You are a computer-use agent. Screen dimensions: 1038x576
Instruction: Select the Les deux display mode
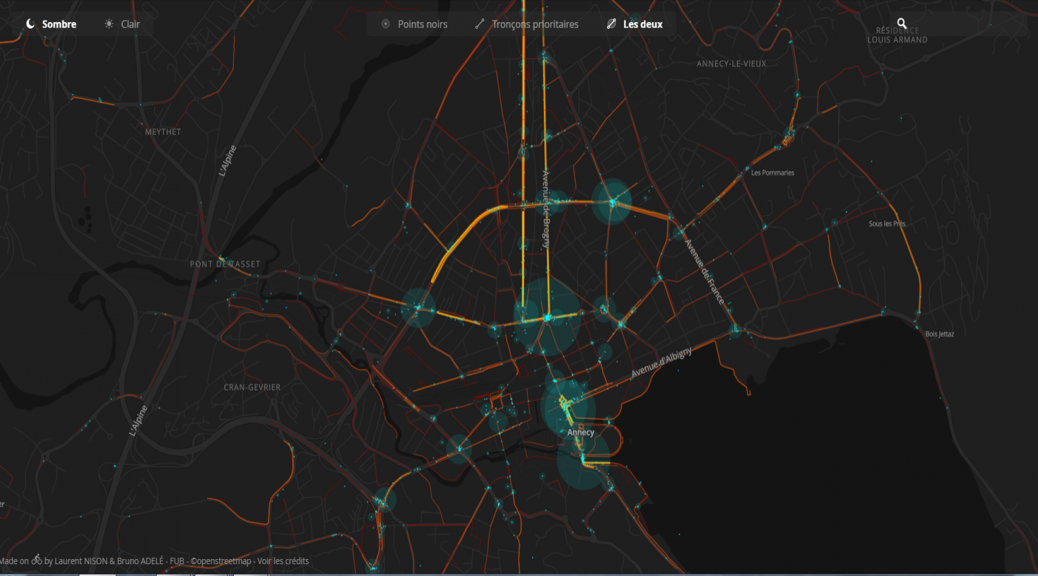tap(635, 24)
